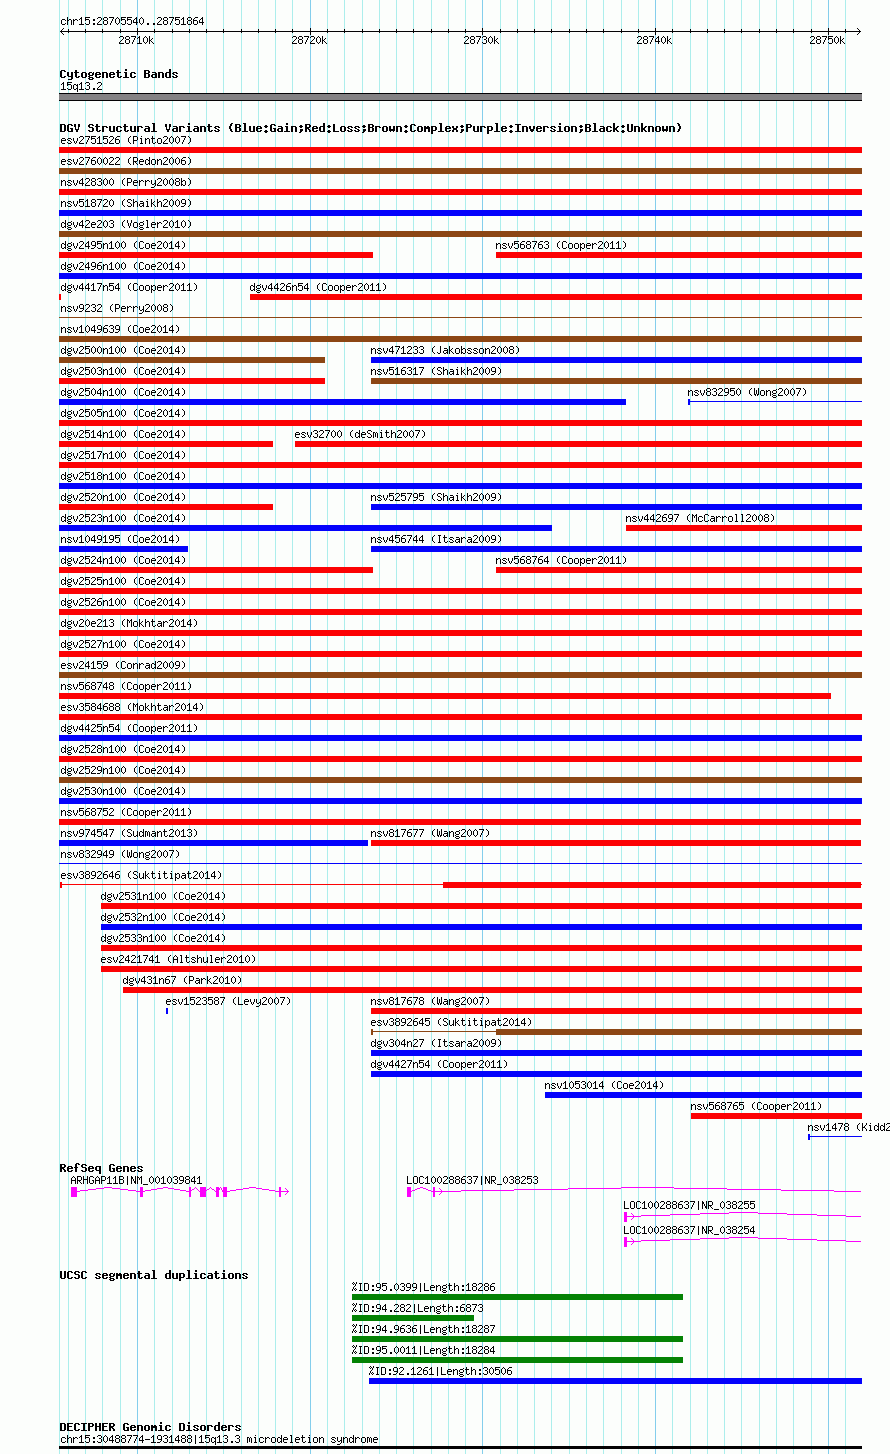
Task: Click brown complex bar under dgv2500n100
Action: tap(192, 360)
